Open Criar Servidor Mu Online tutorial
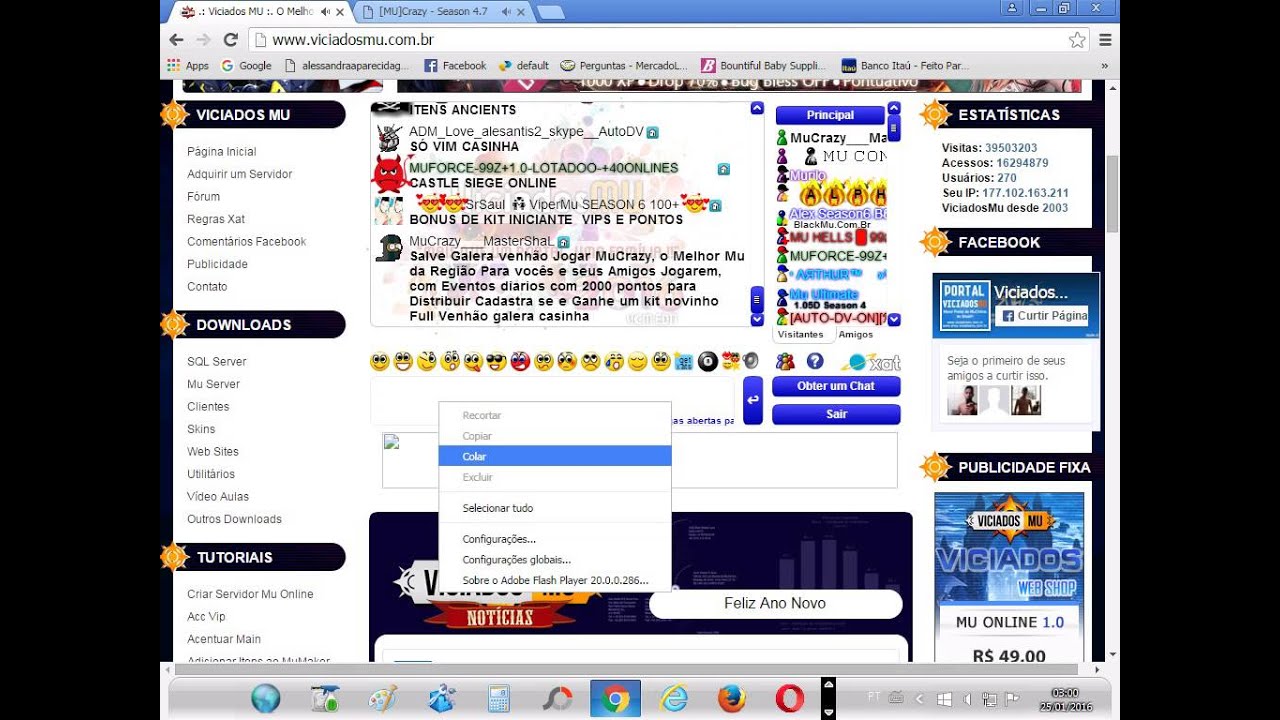Viewport: 1280px width, 720px height. (x=250, y=594)
